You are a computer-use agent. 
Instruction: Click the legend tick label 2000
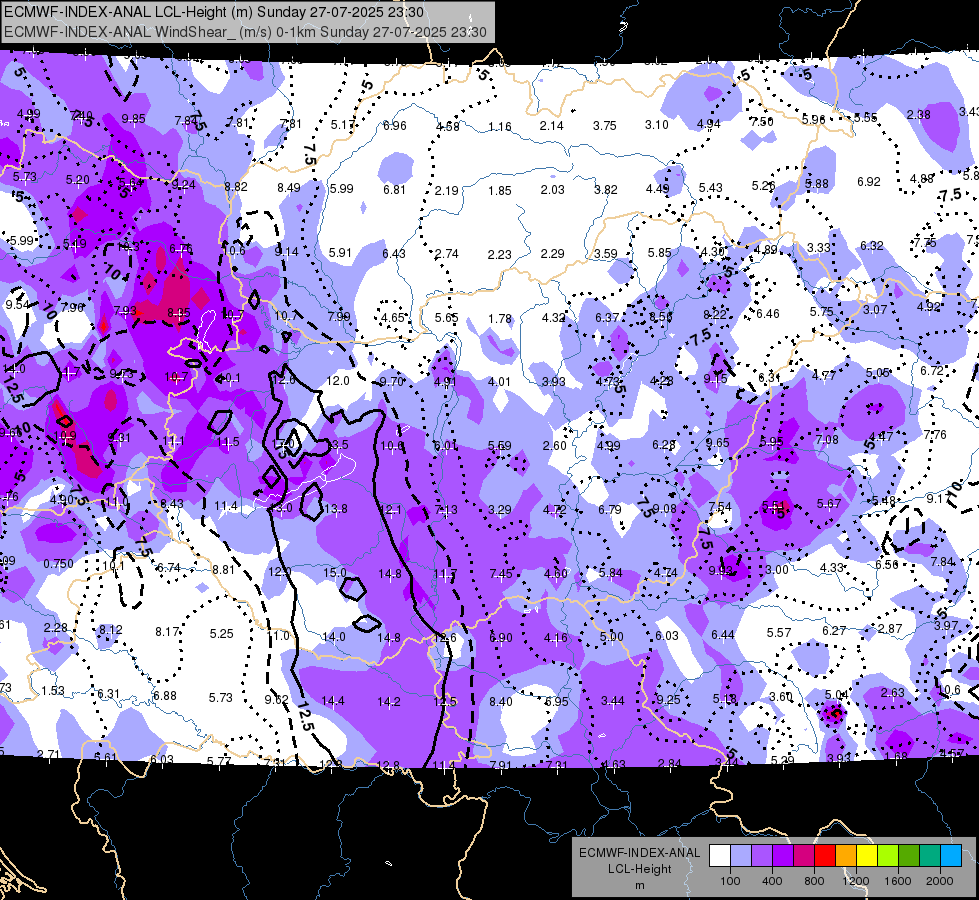940,881
